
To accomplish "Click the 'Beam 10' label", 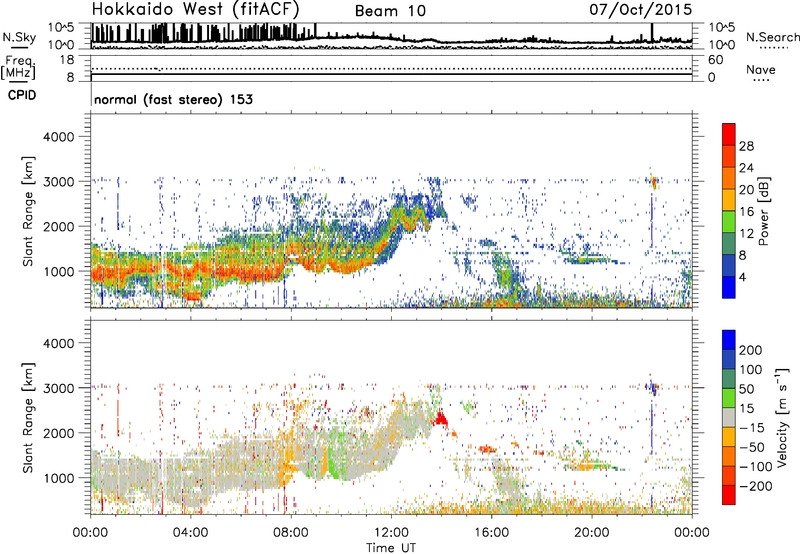I will click(x=390, y=11).
